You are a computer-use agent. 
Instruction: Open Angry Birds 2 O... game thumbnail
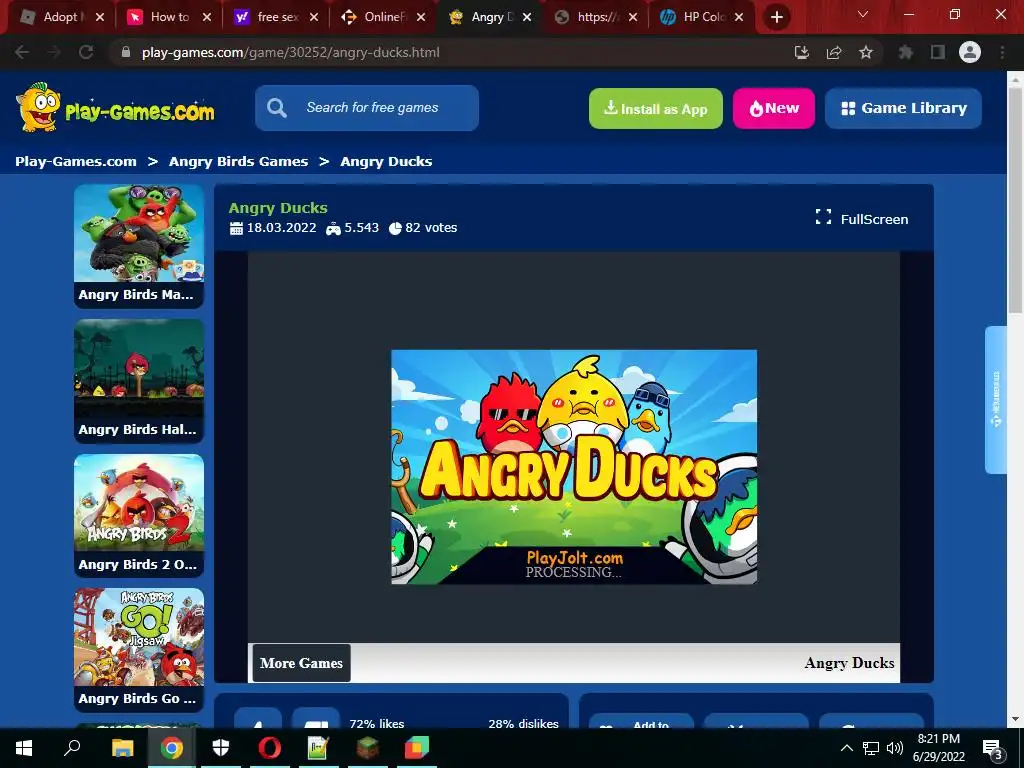(x=139, y=516)
